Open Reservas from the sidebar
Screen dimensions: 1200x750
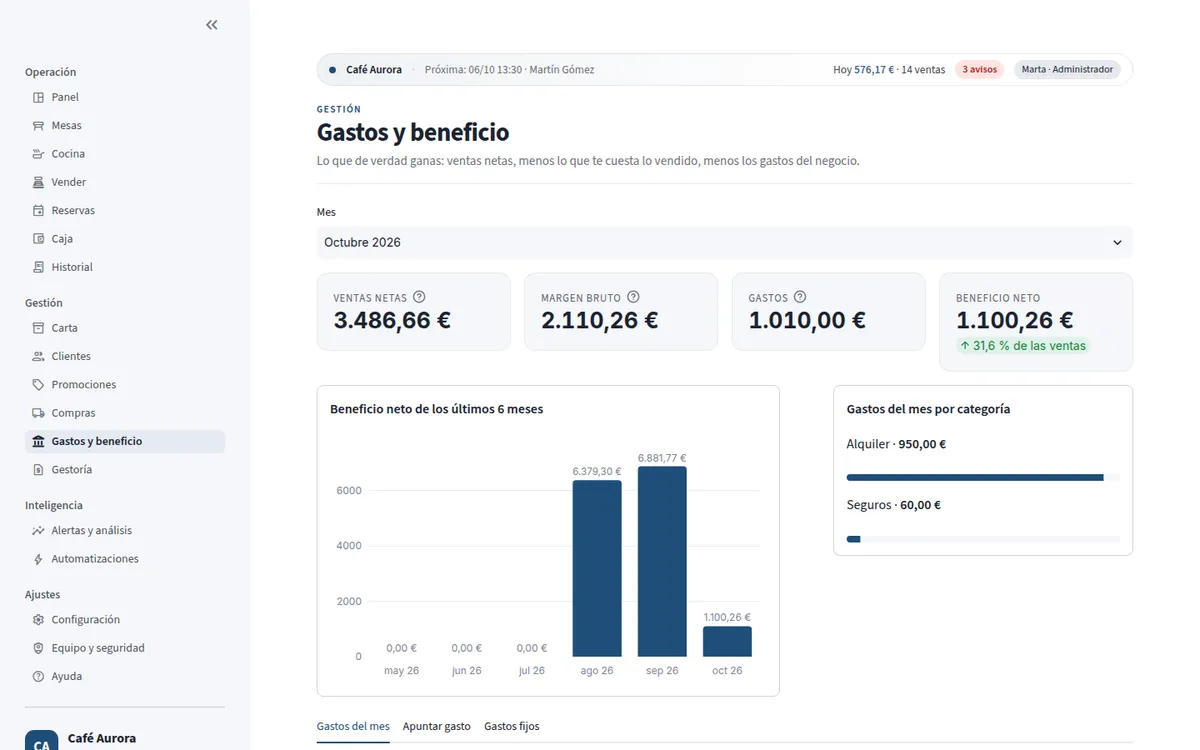pos(125,211)
